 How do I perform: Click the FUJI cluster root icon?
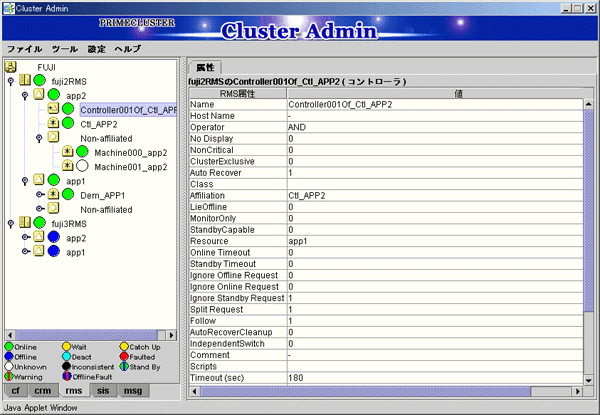click(11, 67)
